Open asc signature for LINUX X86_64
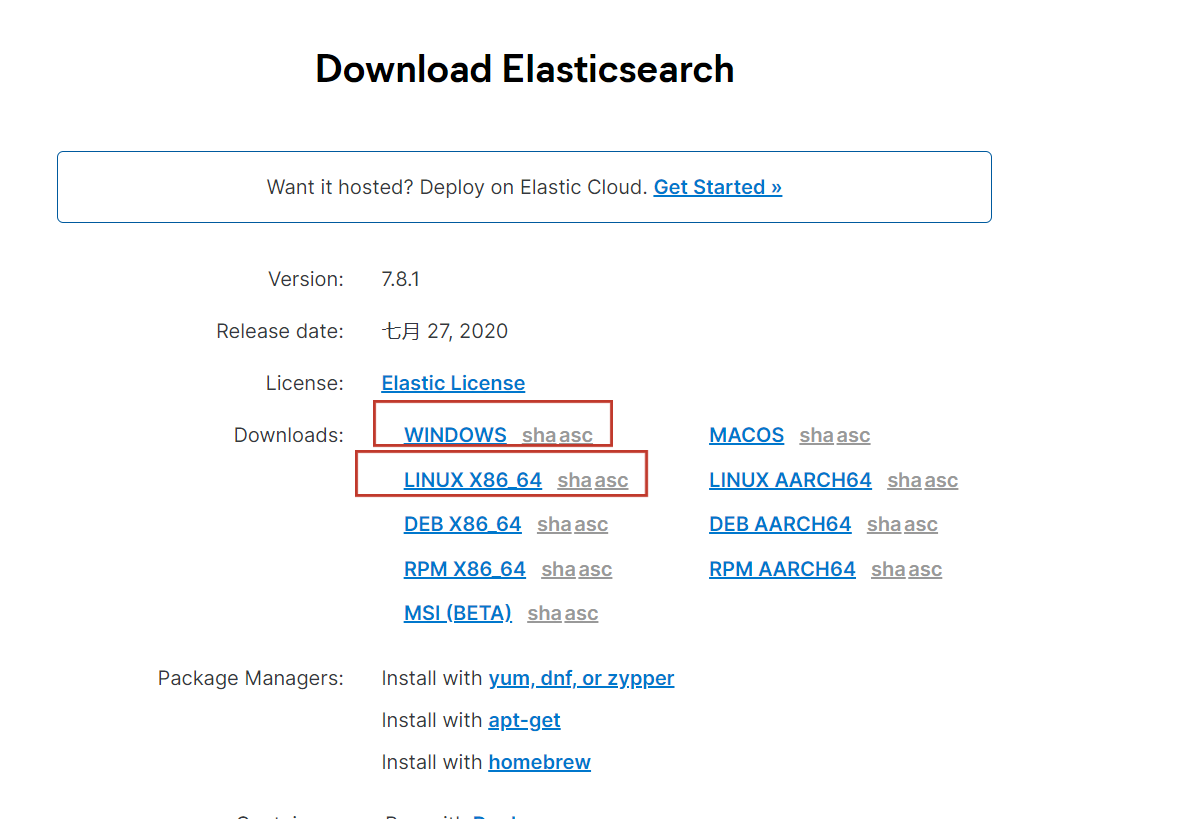Screen dimensions: 1179x819 (x=611, y=480)
